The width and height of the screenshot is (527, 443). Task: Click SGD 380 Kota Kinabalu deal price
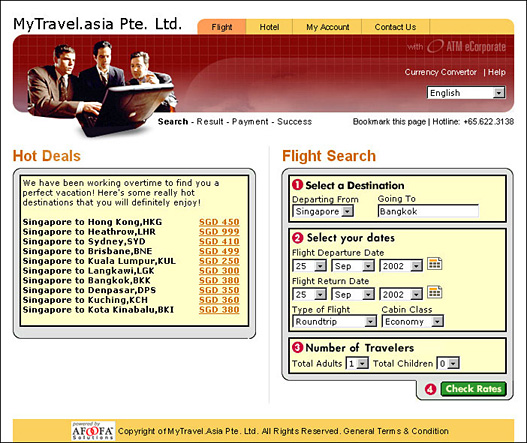click(219, 310)
